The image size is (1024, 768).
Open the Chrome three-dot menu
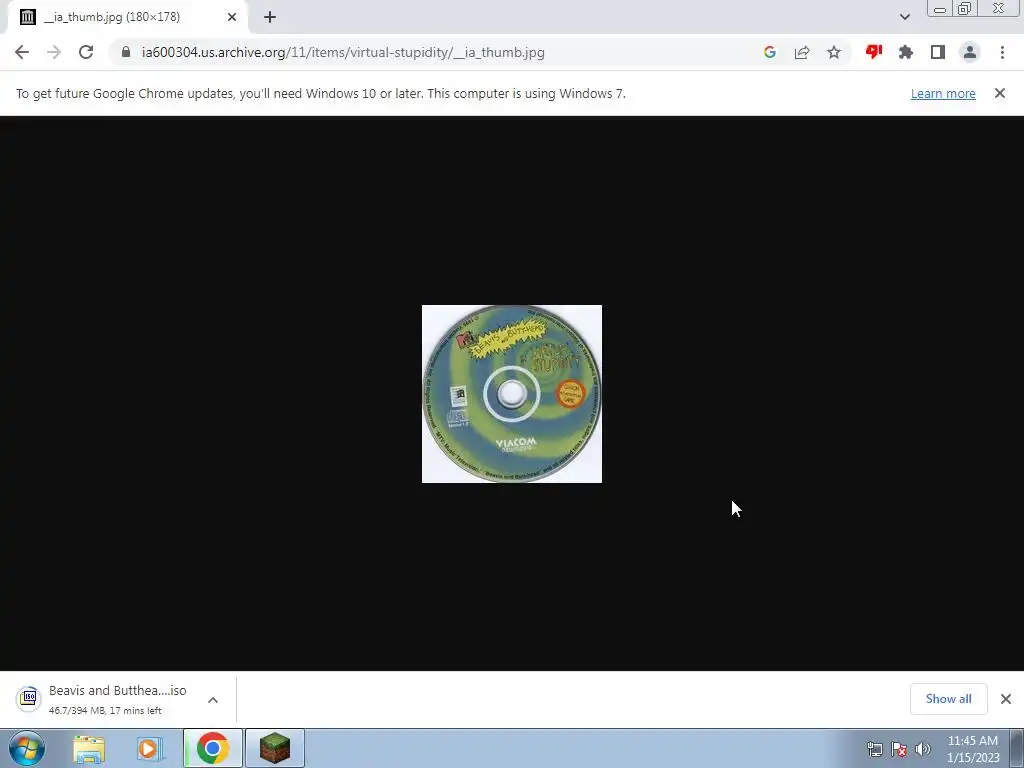1002,52
